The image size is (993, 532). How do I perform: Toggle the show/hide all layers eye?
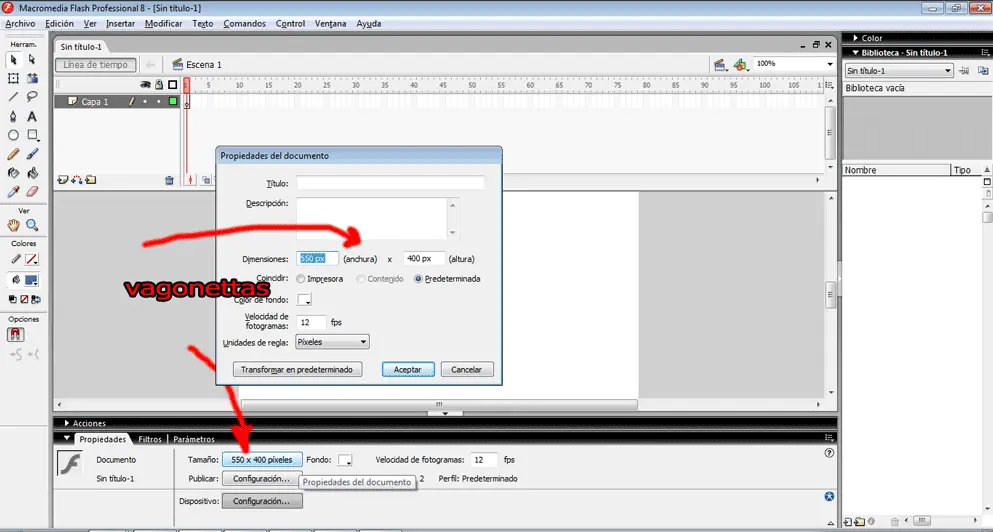point(145,84)
